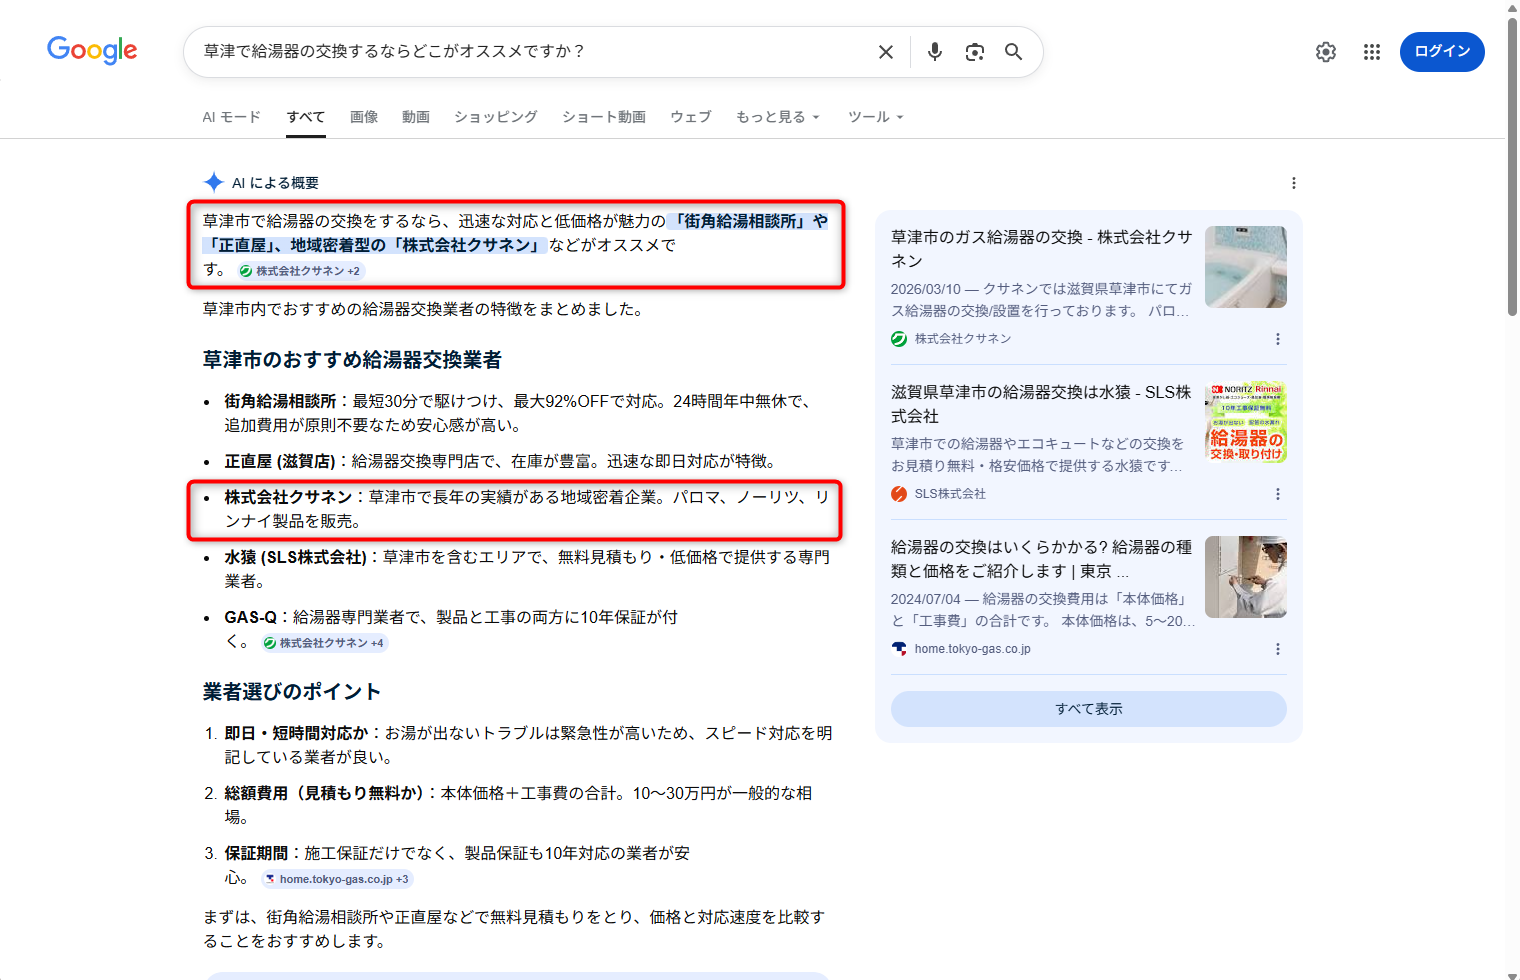Open 草津市のガス給湯器の交換 - 株式会社クサネン link
This screenshot has width=1520, height=980.
[1041, 249]
